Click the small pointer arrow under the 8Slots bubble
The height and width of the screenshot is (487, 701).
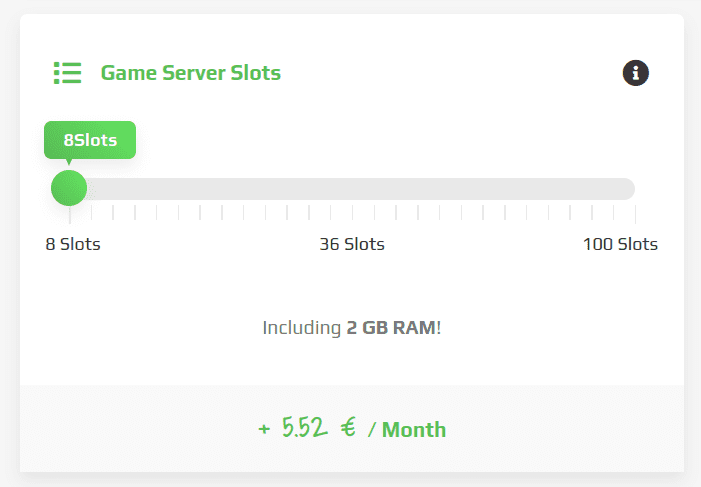pos(69,162)
